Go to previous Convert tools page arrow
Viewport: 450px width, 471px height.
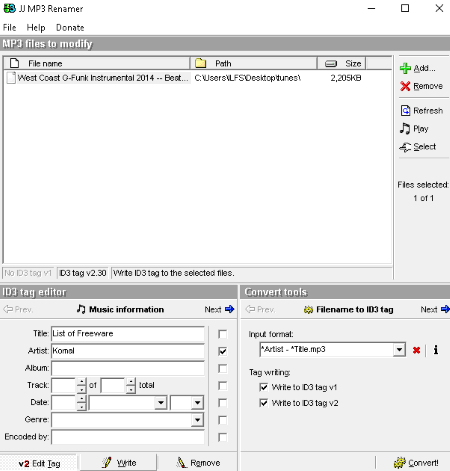coord(250,309)
